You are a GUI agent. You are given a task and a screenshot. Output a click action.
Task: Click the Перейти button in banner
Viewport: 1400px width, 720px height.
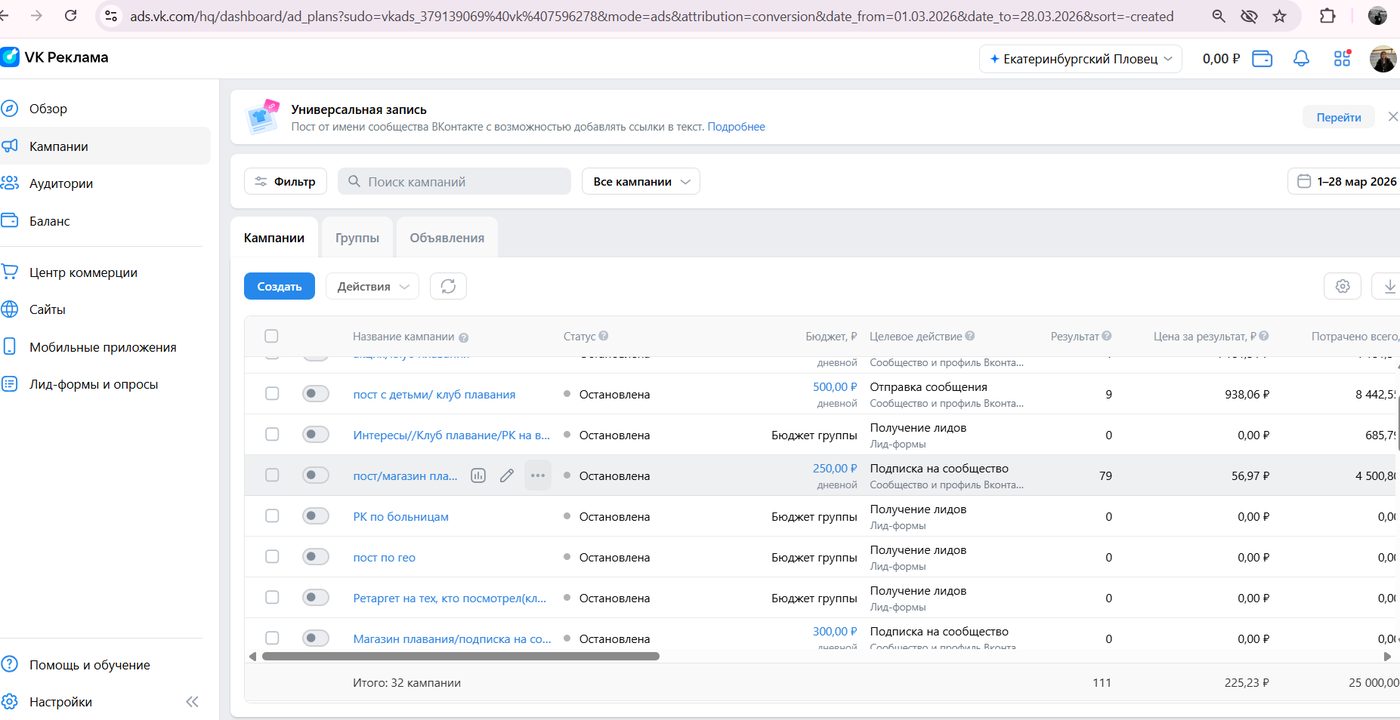pos(1339,117)
